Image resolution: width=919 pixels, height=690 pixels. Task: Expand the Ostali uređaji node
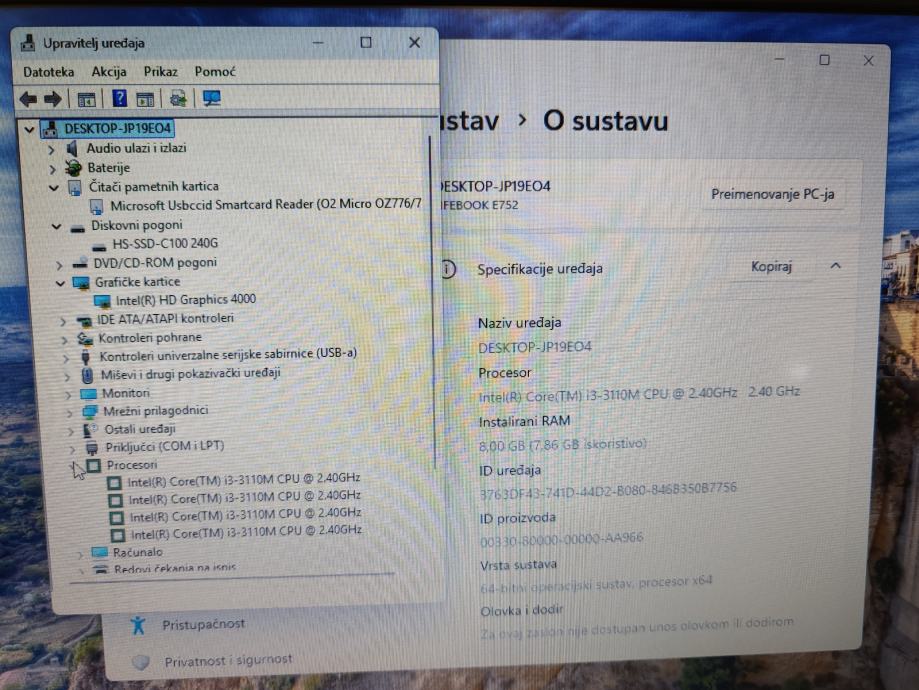pos(71,431)
